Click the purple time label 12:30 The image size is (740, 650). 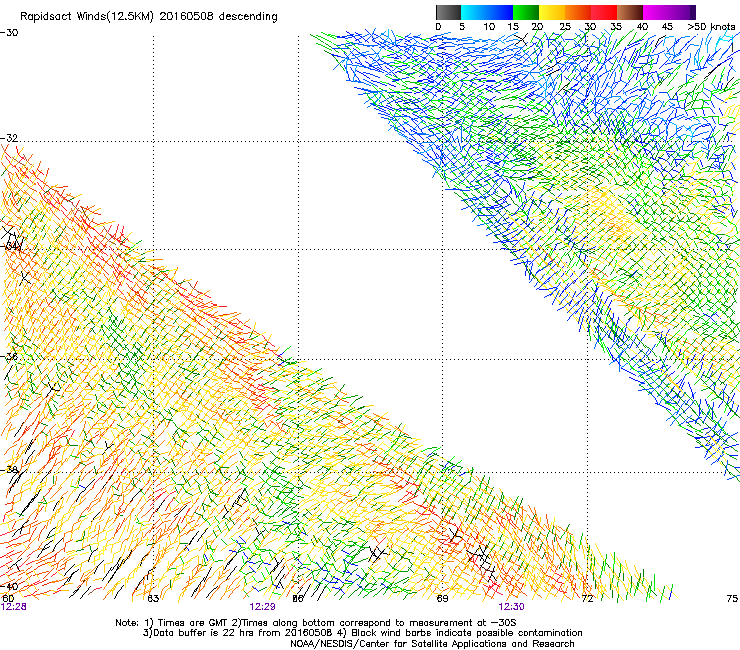click(512, 607)
